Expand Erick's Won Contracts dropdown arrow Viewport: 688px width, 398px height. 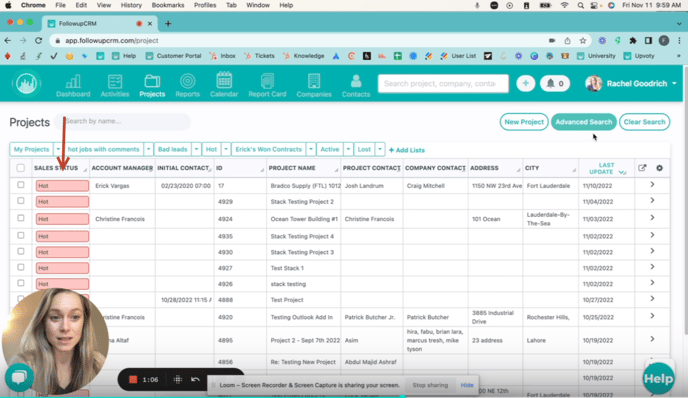point(311,149)
